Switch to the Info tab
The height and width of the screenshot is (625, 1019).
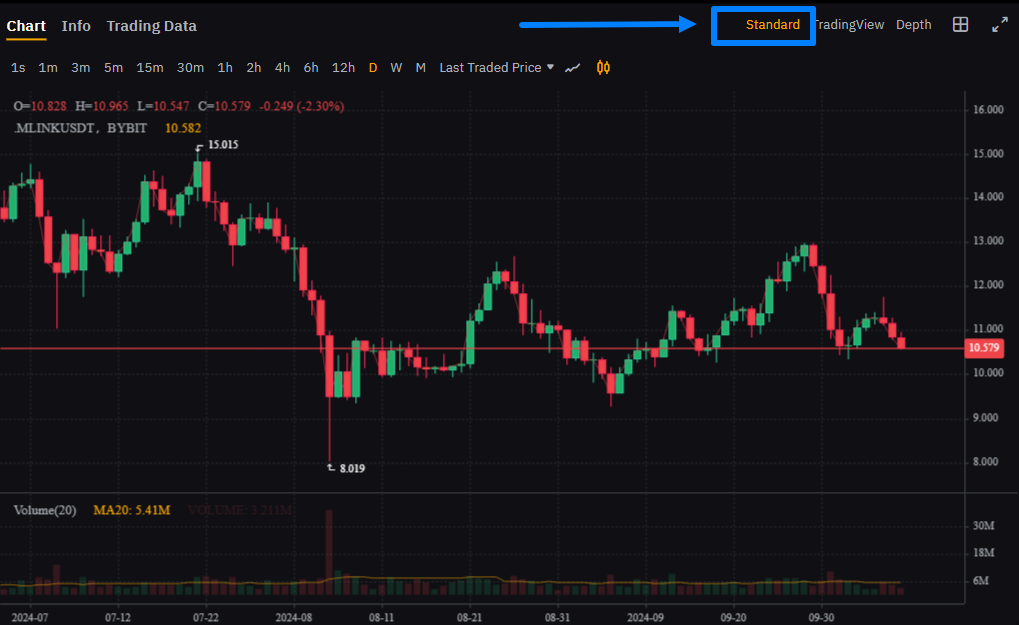click(x=76, y=26)
